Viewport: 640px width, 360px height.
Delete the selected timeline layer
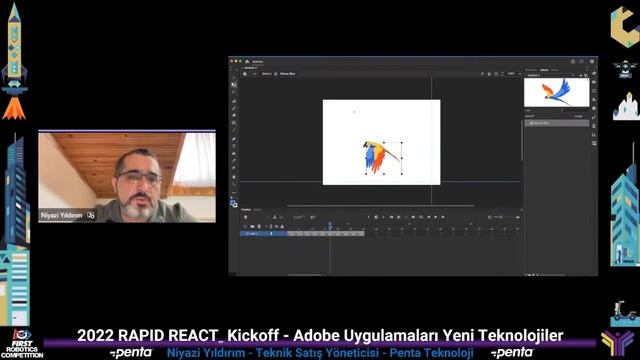[x=259, y=226]
